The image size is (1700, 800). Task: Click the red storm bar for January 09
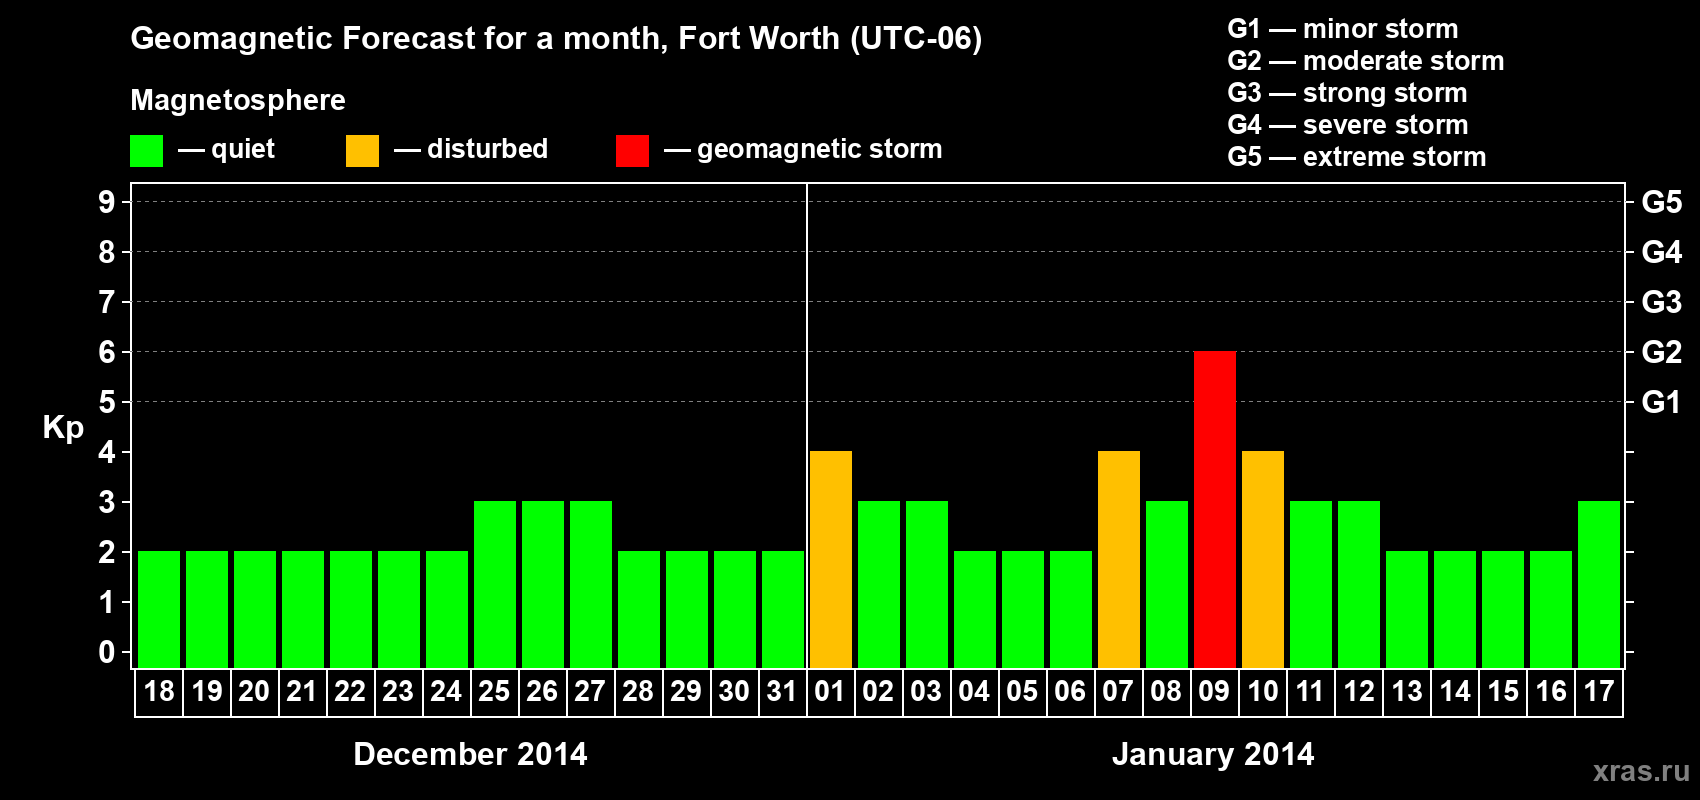tap(1215, 510)
